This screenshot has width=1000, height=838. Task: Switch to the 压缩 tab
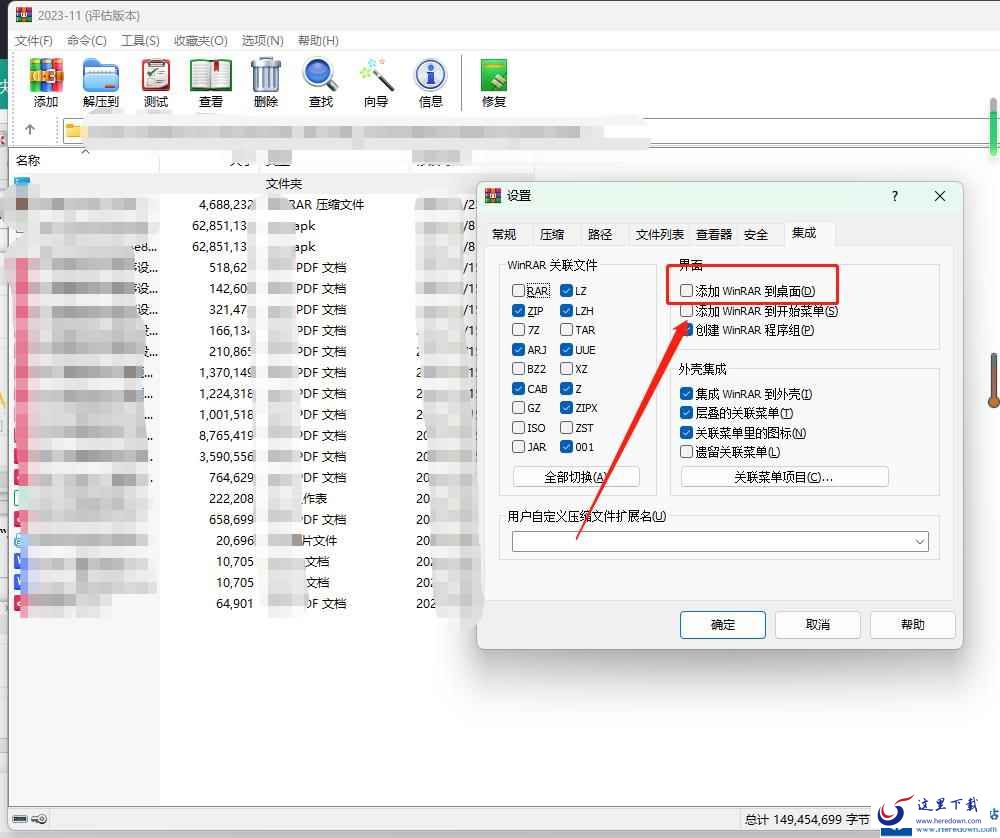(x=552, y=235)
